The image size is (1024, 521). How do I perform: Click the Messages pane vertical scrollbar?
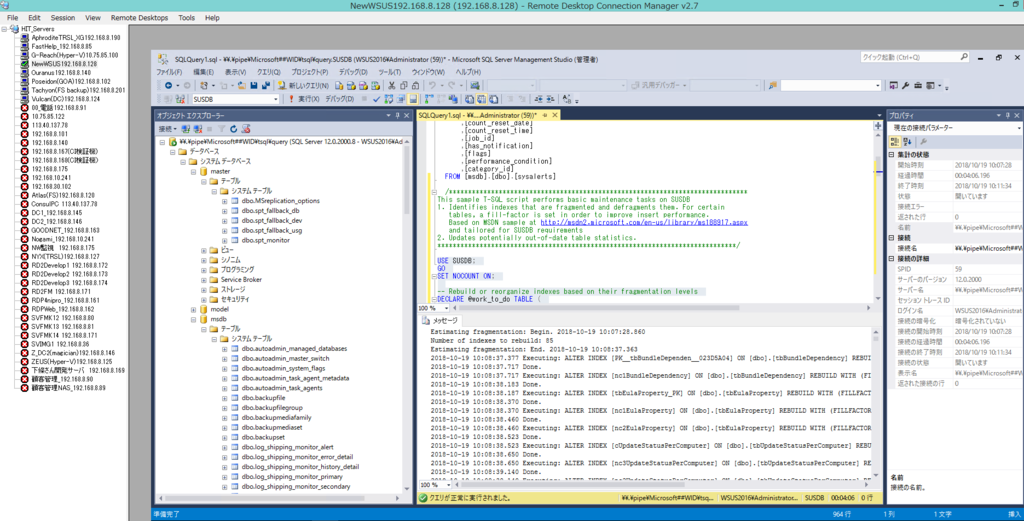click(877, 403)
